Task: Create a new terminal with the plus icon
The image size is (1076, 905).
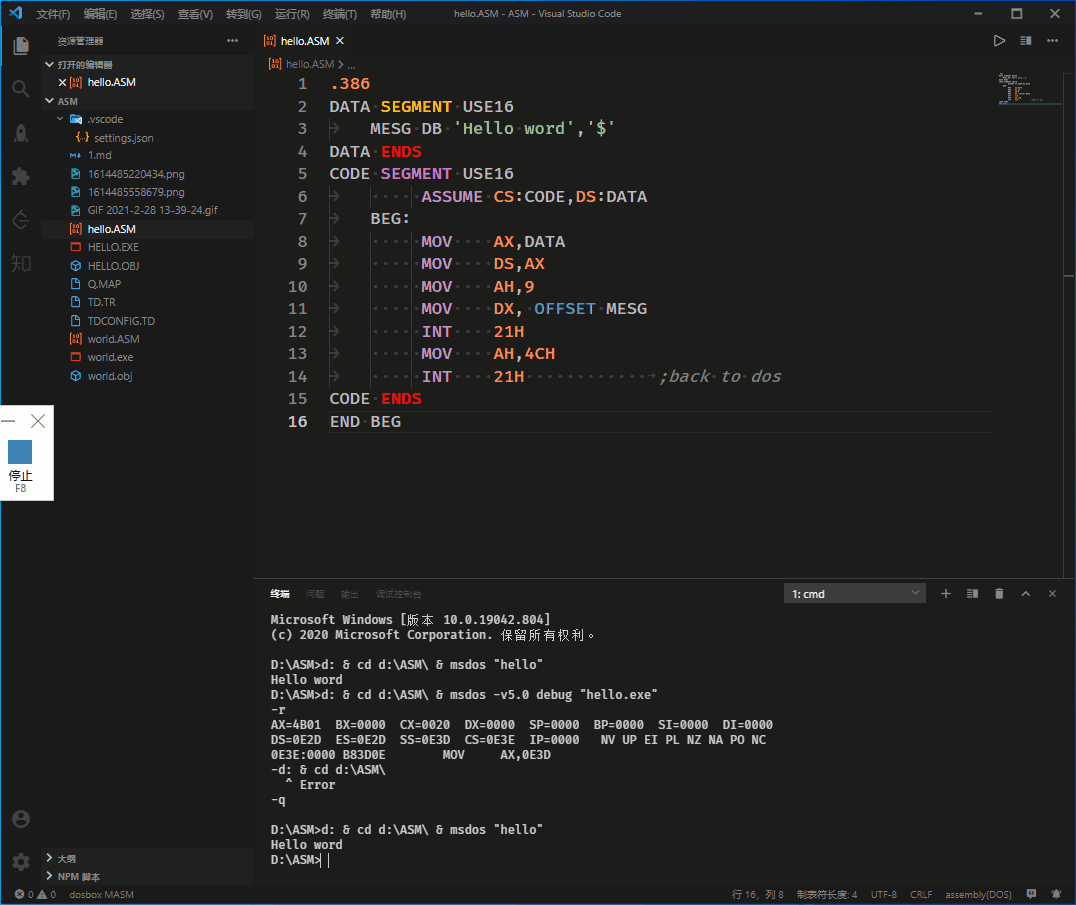Action: pyautogui.click(x=945, y=593)
